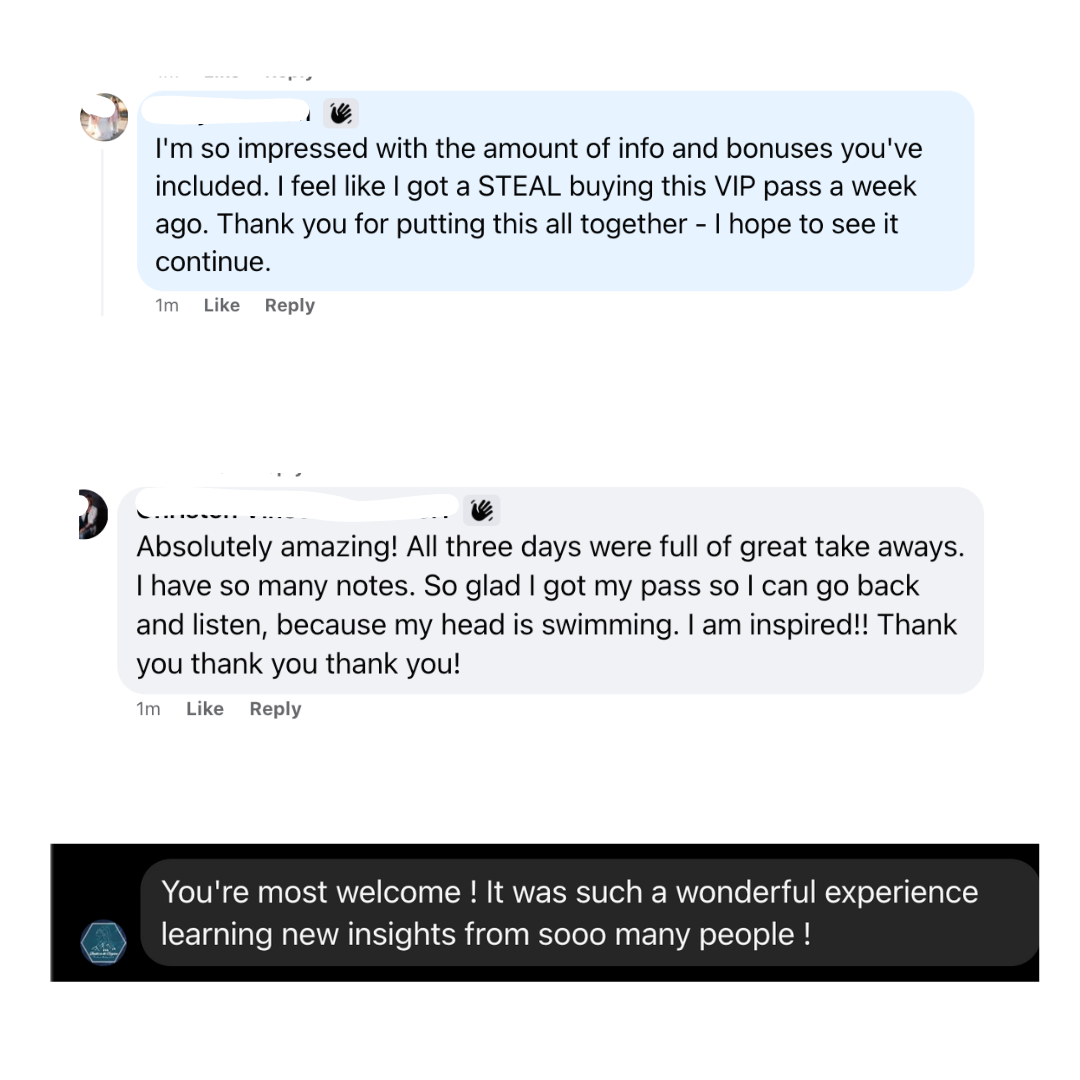Like the "Absolutely amazing!" comment
Viewport: 1080px width, 1080px height.
204,709
